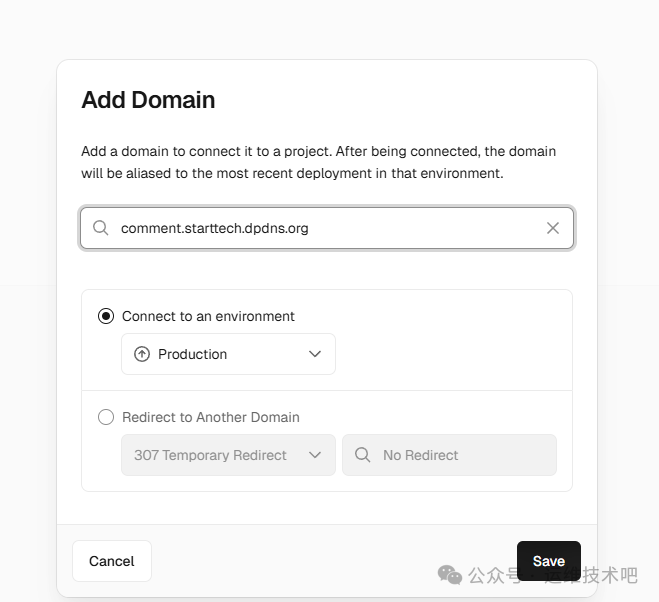
Task: Focus the No Redirect search field
Action: pos(460,455)
